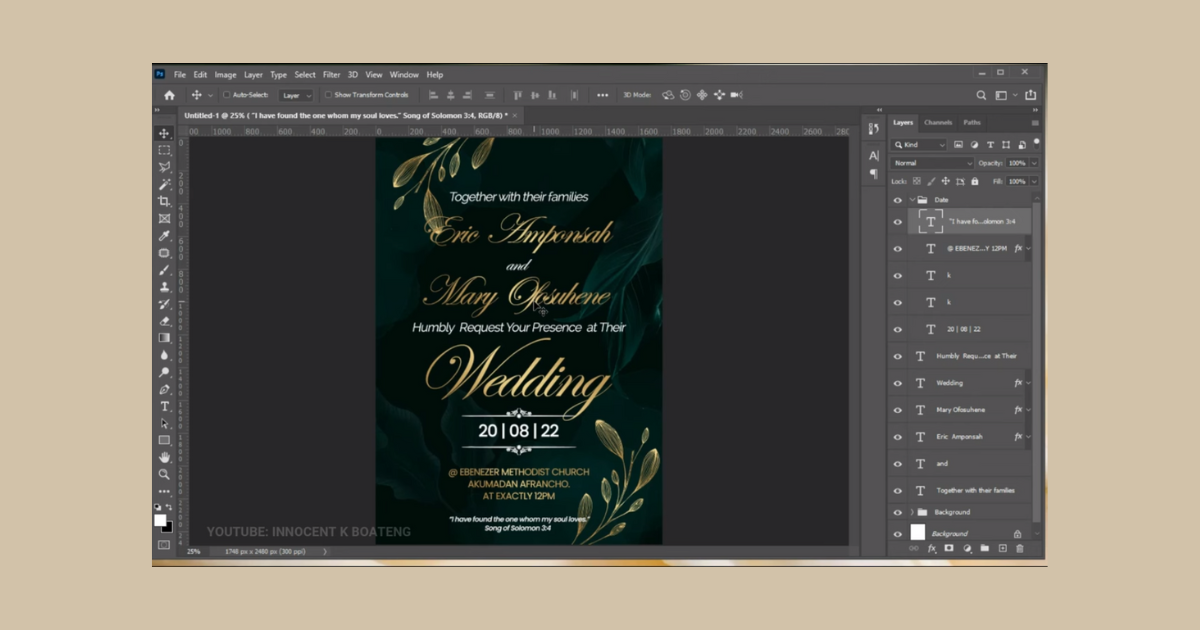Select the Polygonal Lasso tool
The height and width of the screenshot is (630, 1200).
pyautogui.click(x=164, y=167)
